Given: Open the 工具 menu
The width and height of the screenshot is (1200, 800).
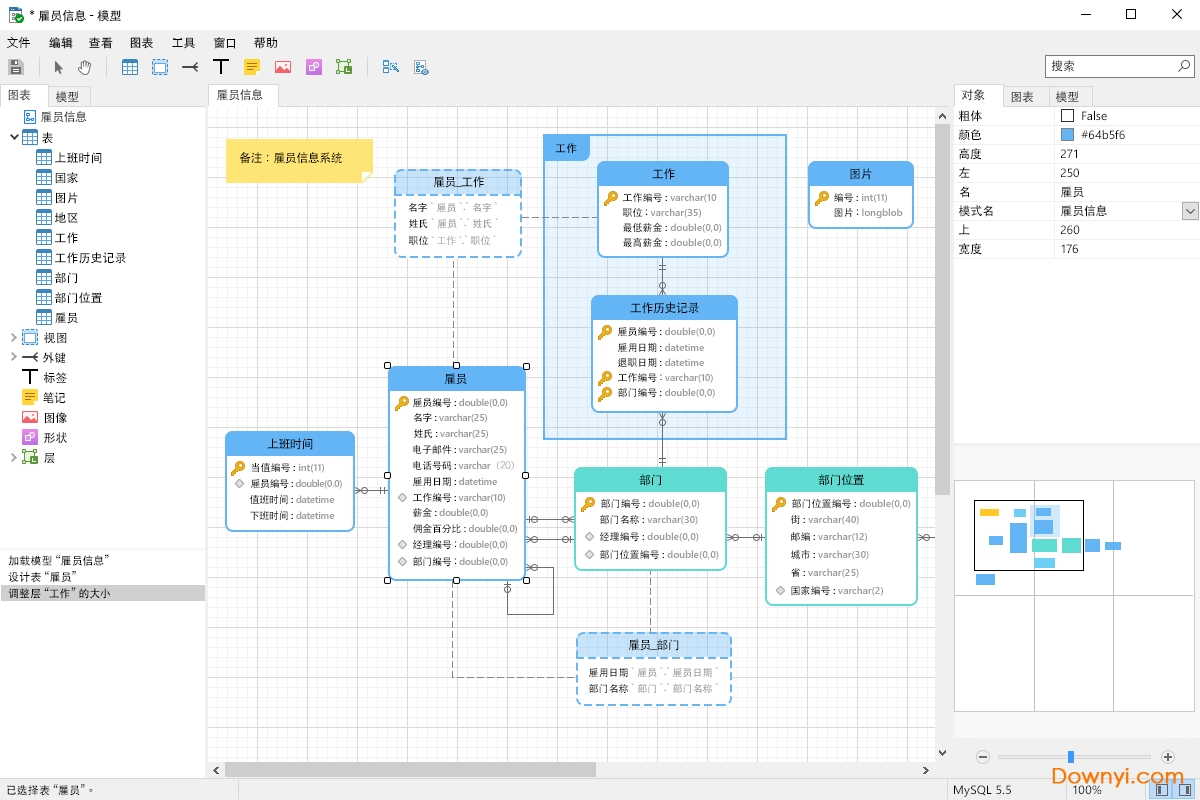Looking at the screenshot, I should (183, 43).
